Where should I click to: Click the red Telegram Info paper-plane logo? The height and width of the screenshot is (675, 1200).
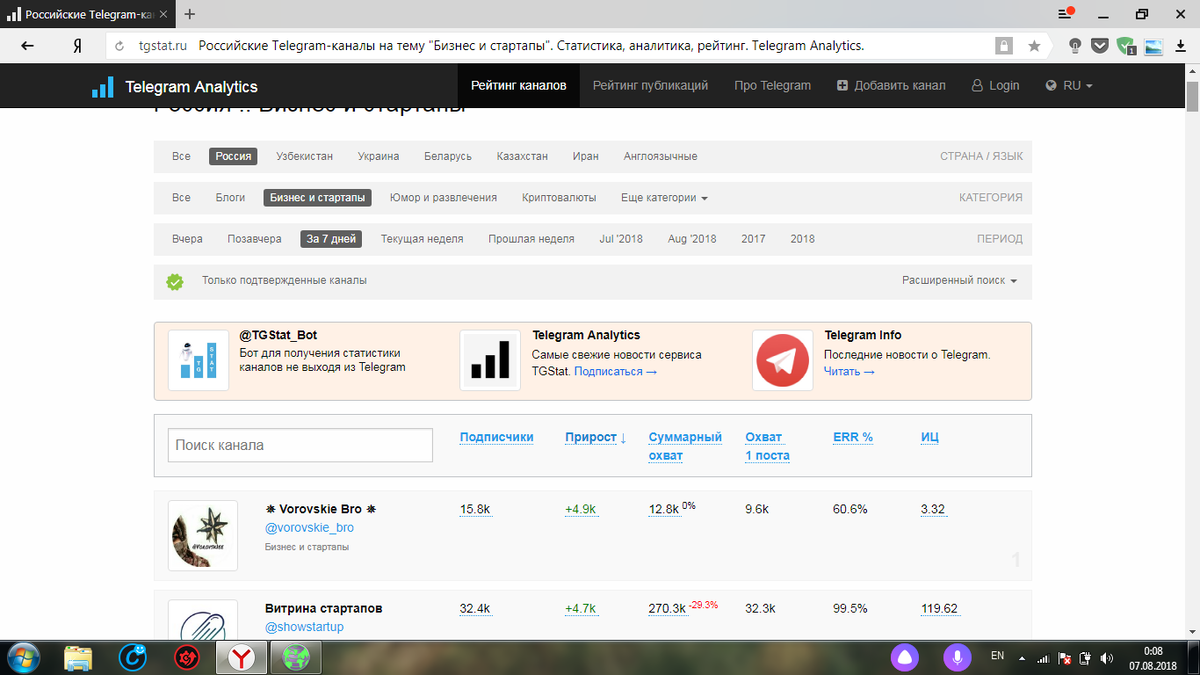click(783, 360)
